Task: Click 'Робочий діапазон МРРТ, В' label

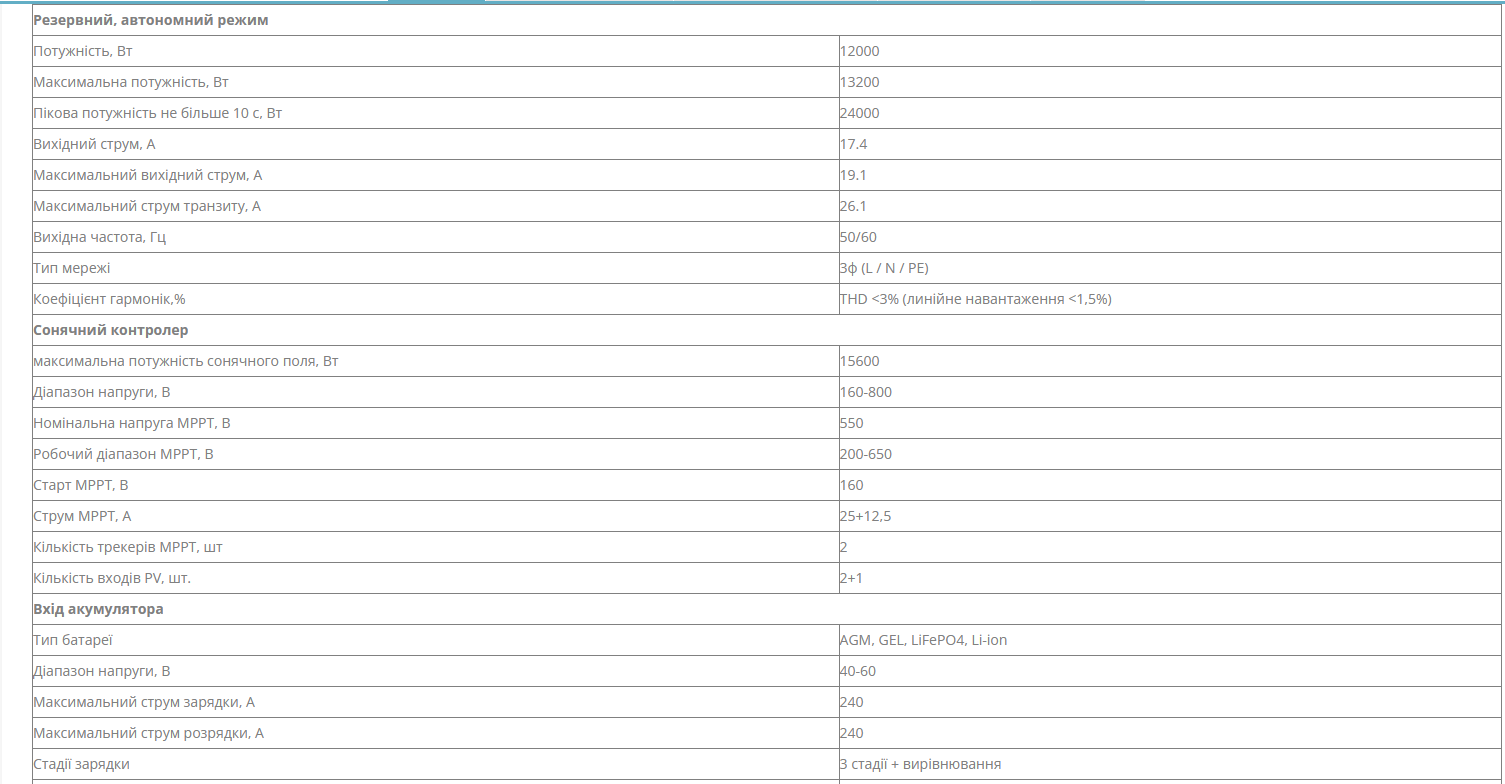Action: click(x=124, y=454)
